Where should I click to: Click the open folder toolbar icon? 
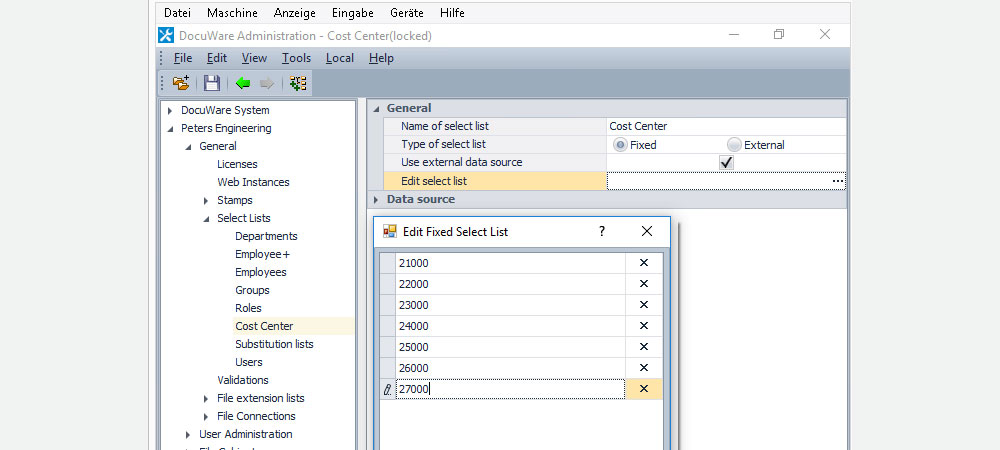(x=181, y=83)
